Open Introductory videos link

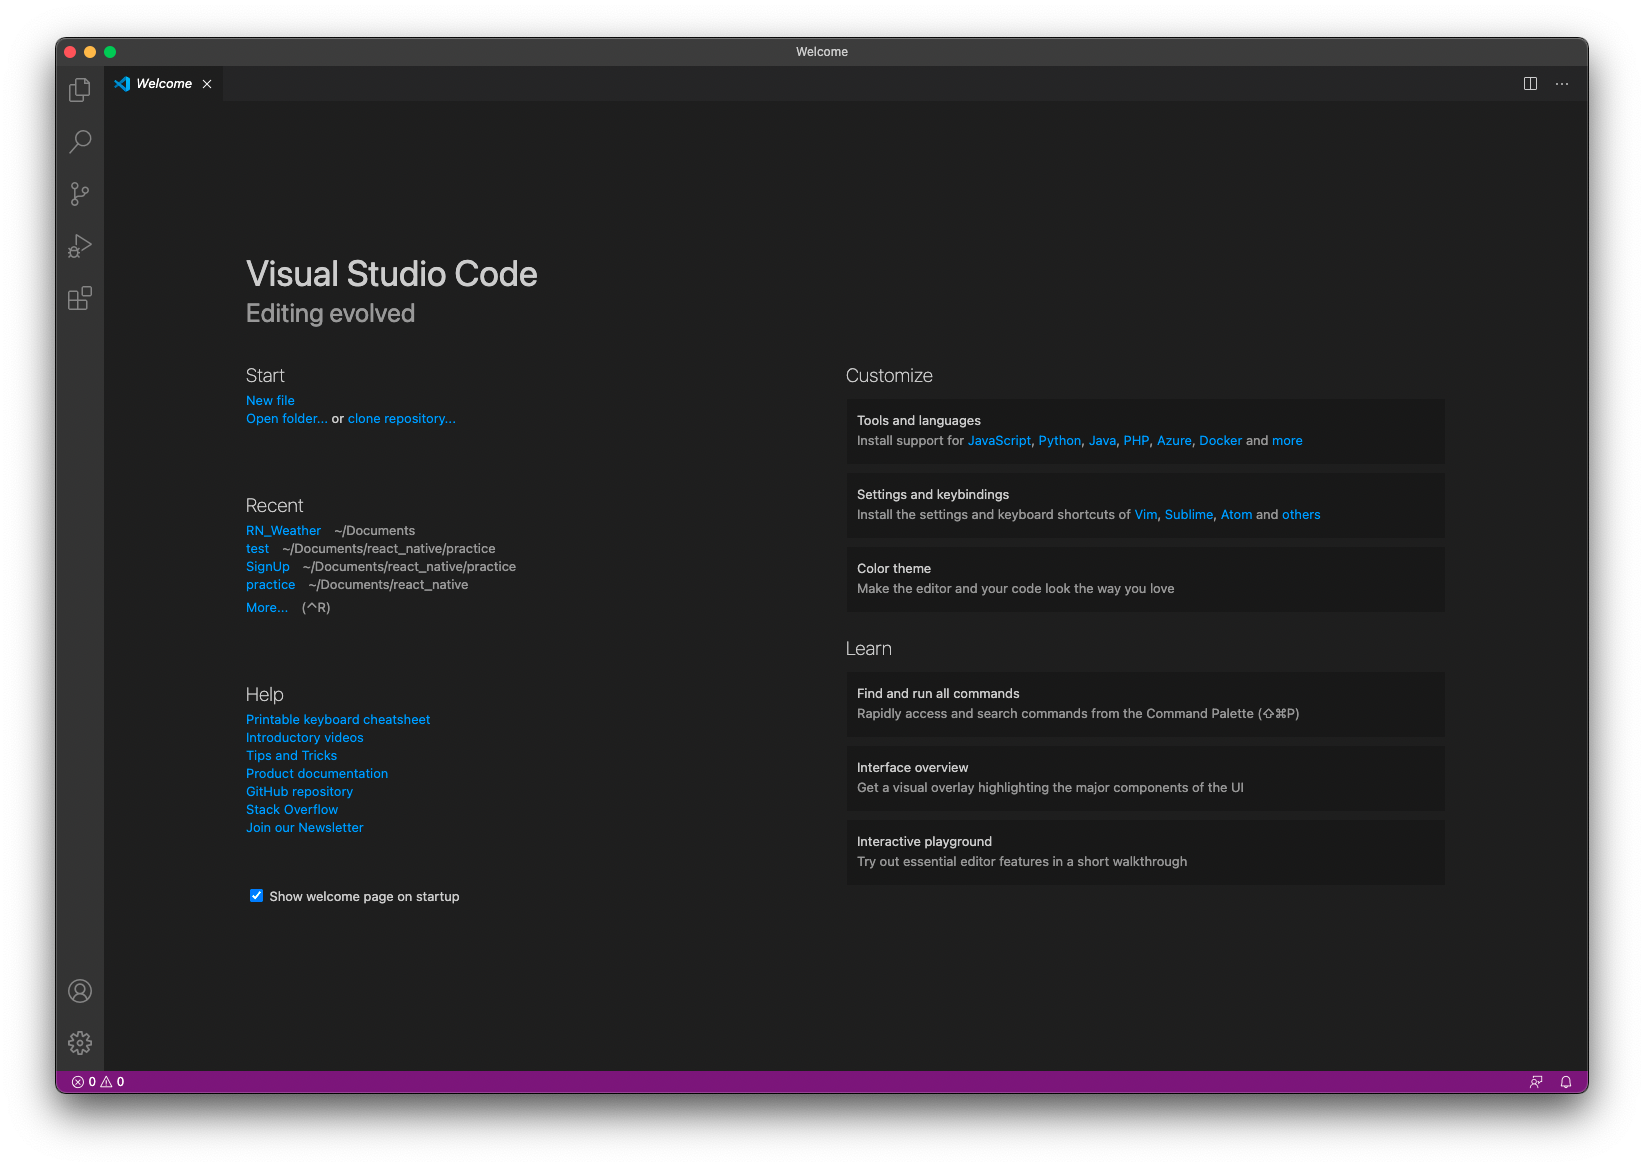(x=305, y=738)
